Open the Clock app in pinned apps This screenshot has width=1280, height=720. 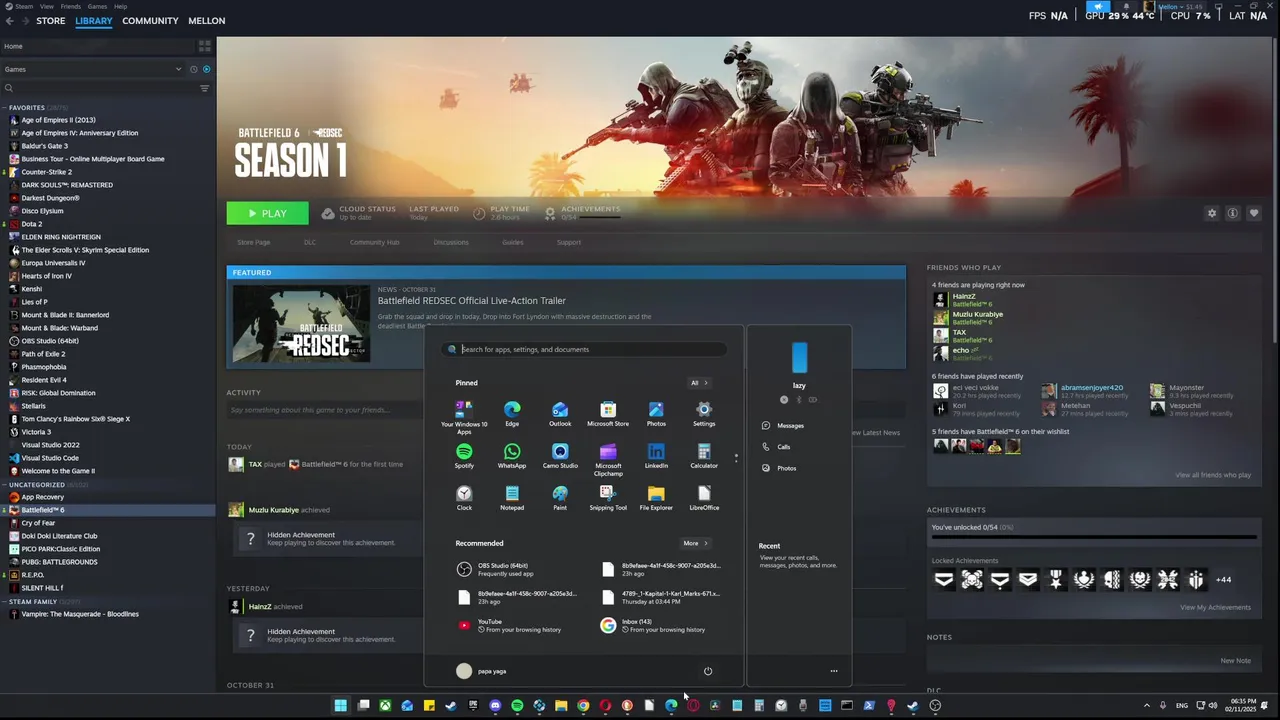(464, 497)
